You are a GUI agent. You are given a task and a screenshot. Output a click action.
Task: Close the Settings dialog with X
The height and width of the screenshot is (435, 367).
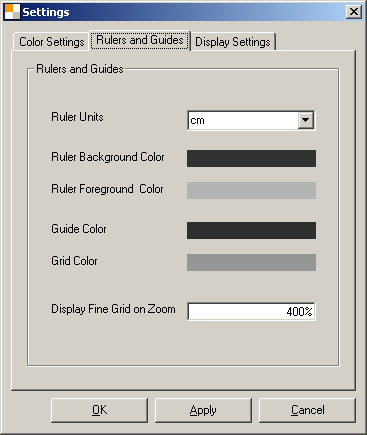[353, 12]
